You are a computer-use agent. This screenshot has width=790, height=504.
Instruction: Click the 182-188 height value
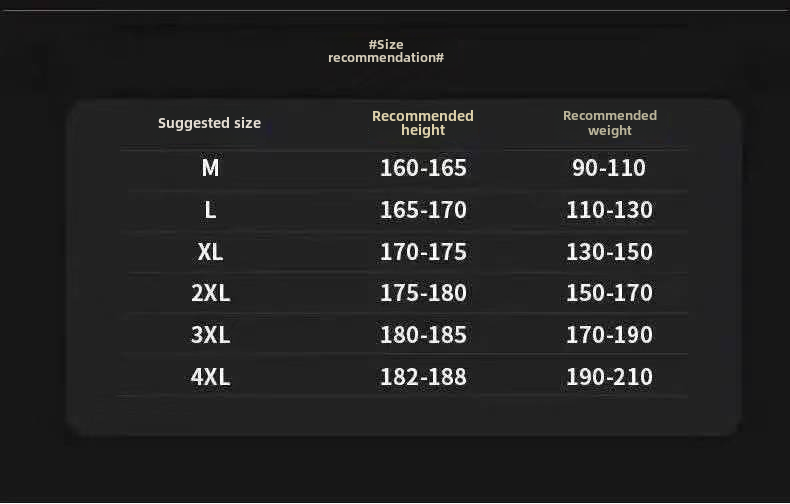click(x=423, y=377)
